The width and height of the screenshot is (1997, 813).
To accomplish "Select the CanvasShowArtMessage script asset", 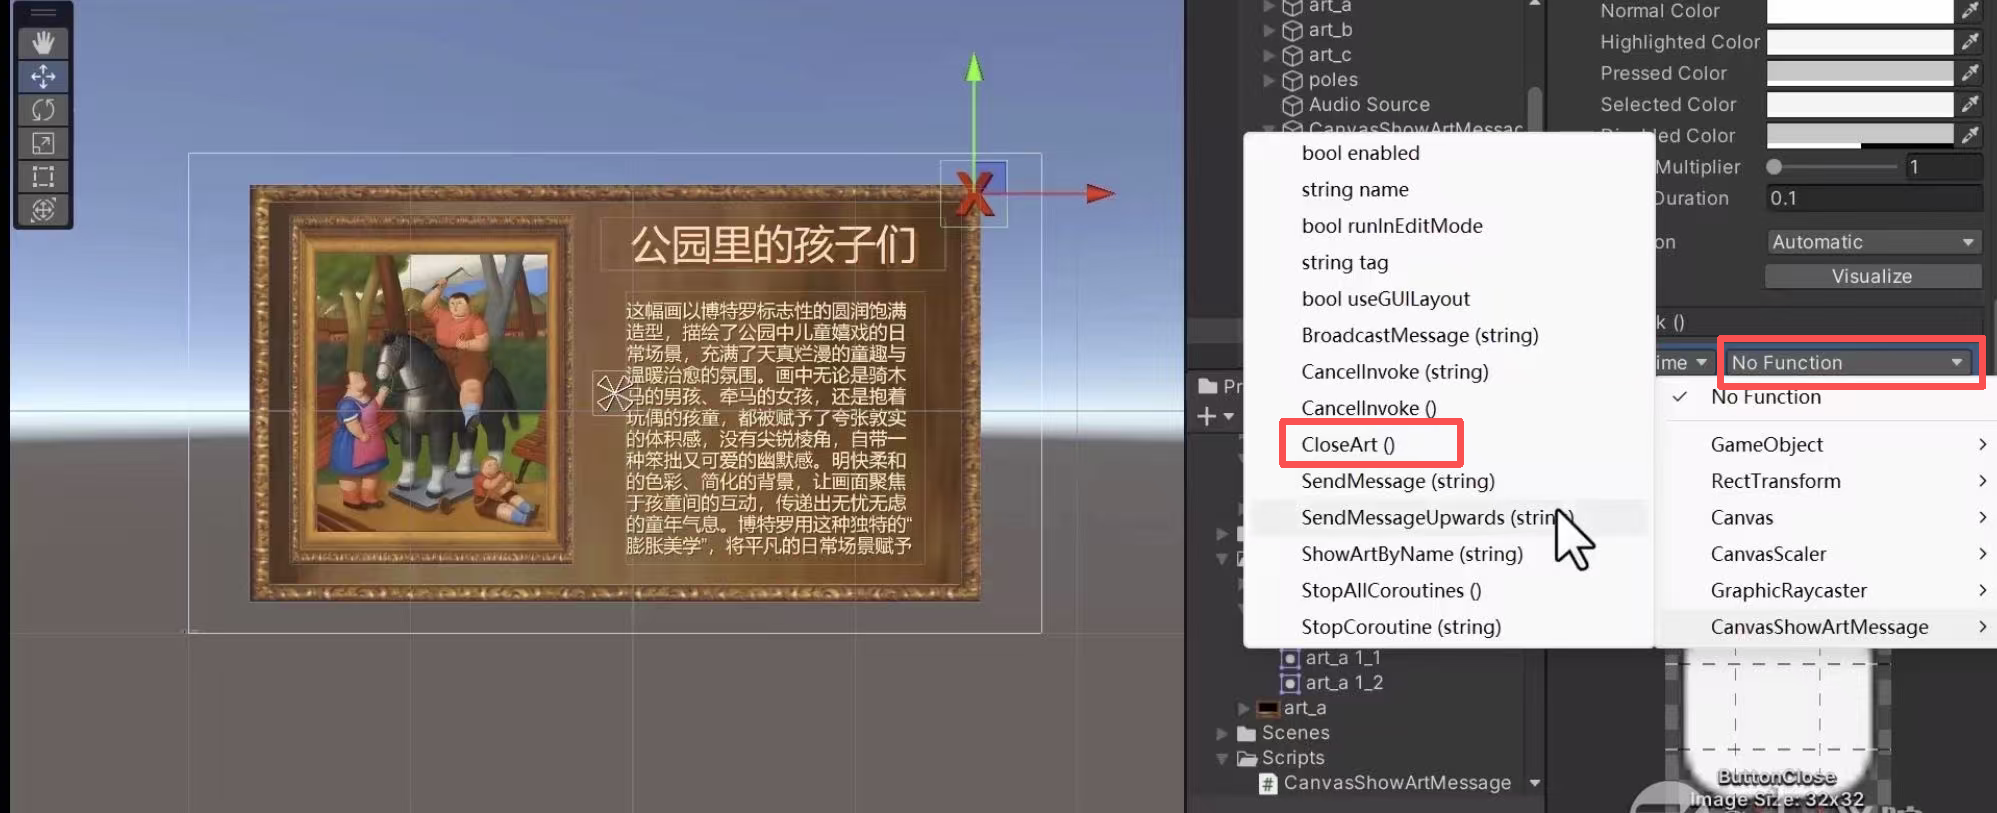I will coord(1397,783).
